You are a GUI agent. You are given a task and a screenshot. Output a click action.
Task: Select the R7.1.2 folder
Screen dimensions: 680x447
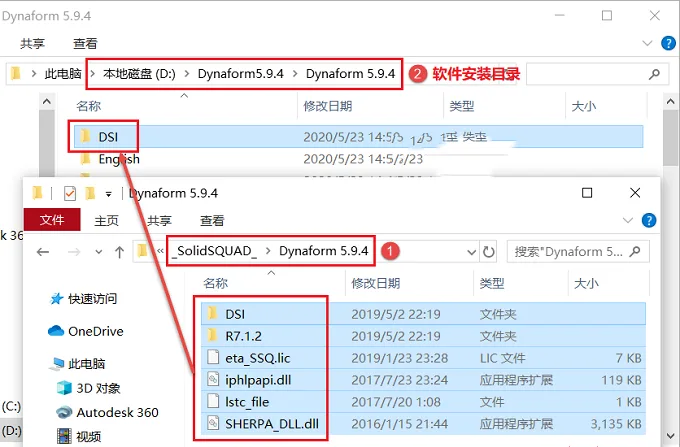pyautogui.click(x=423, y=336)
